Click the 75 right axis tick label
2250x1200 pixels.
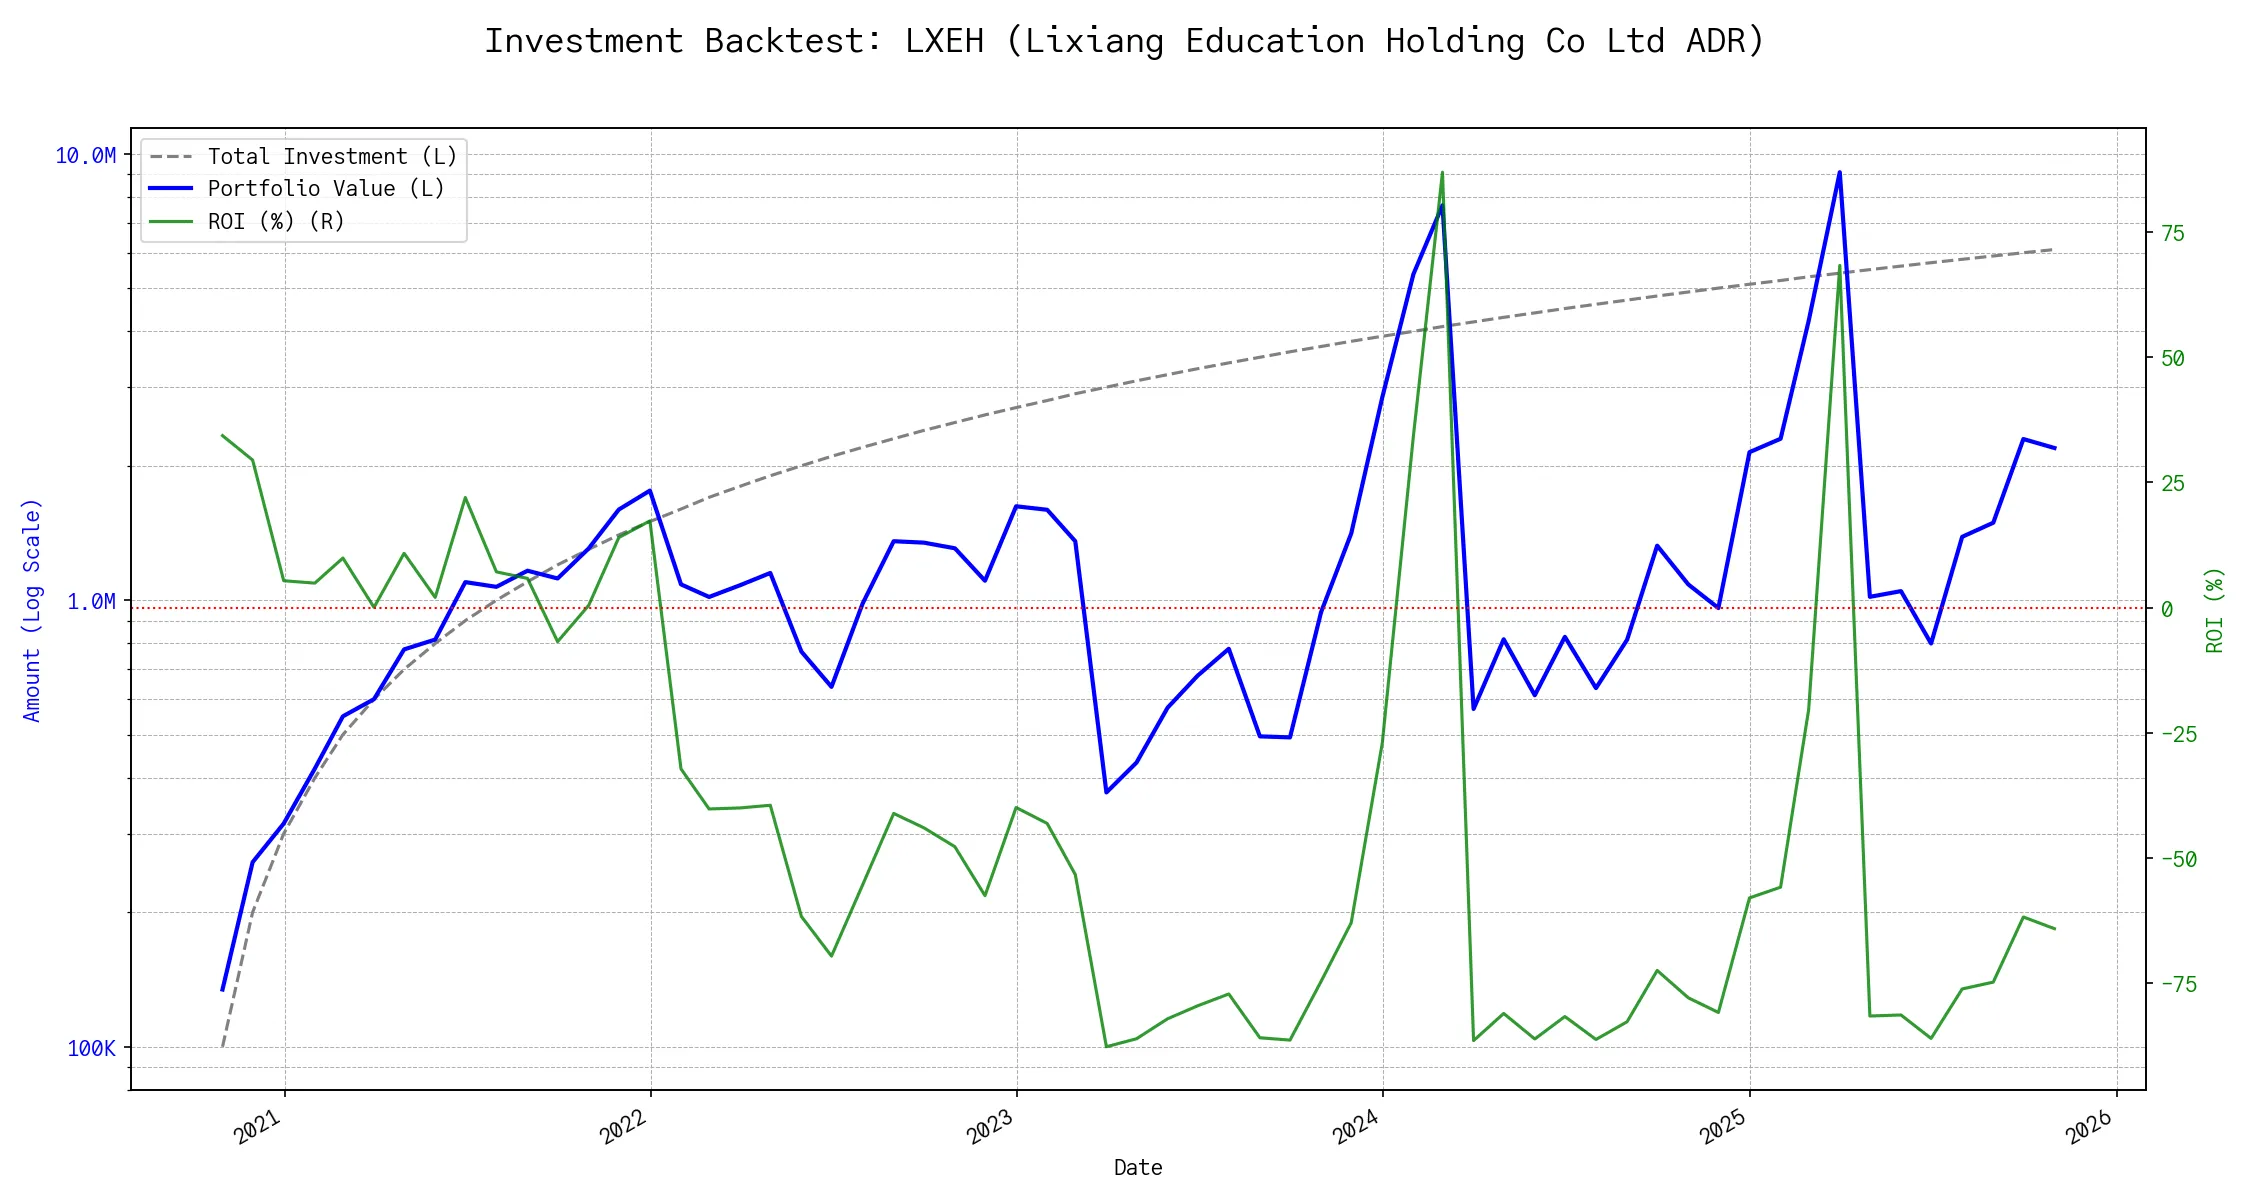pyautogui.click(x=2173, y=234)
